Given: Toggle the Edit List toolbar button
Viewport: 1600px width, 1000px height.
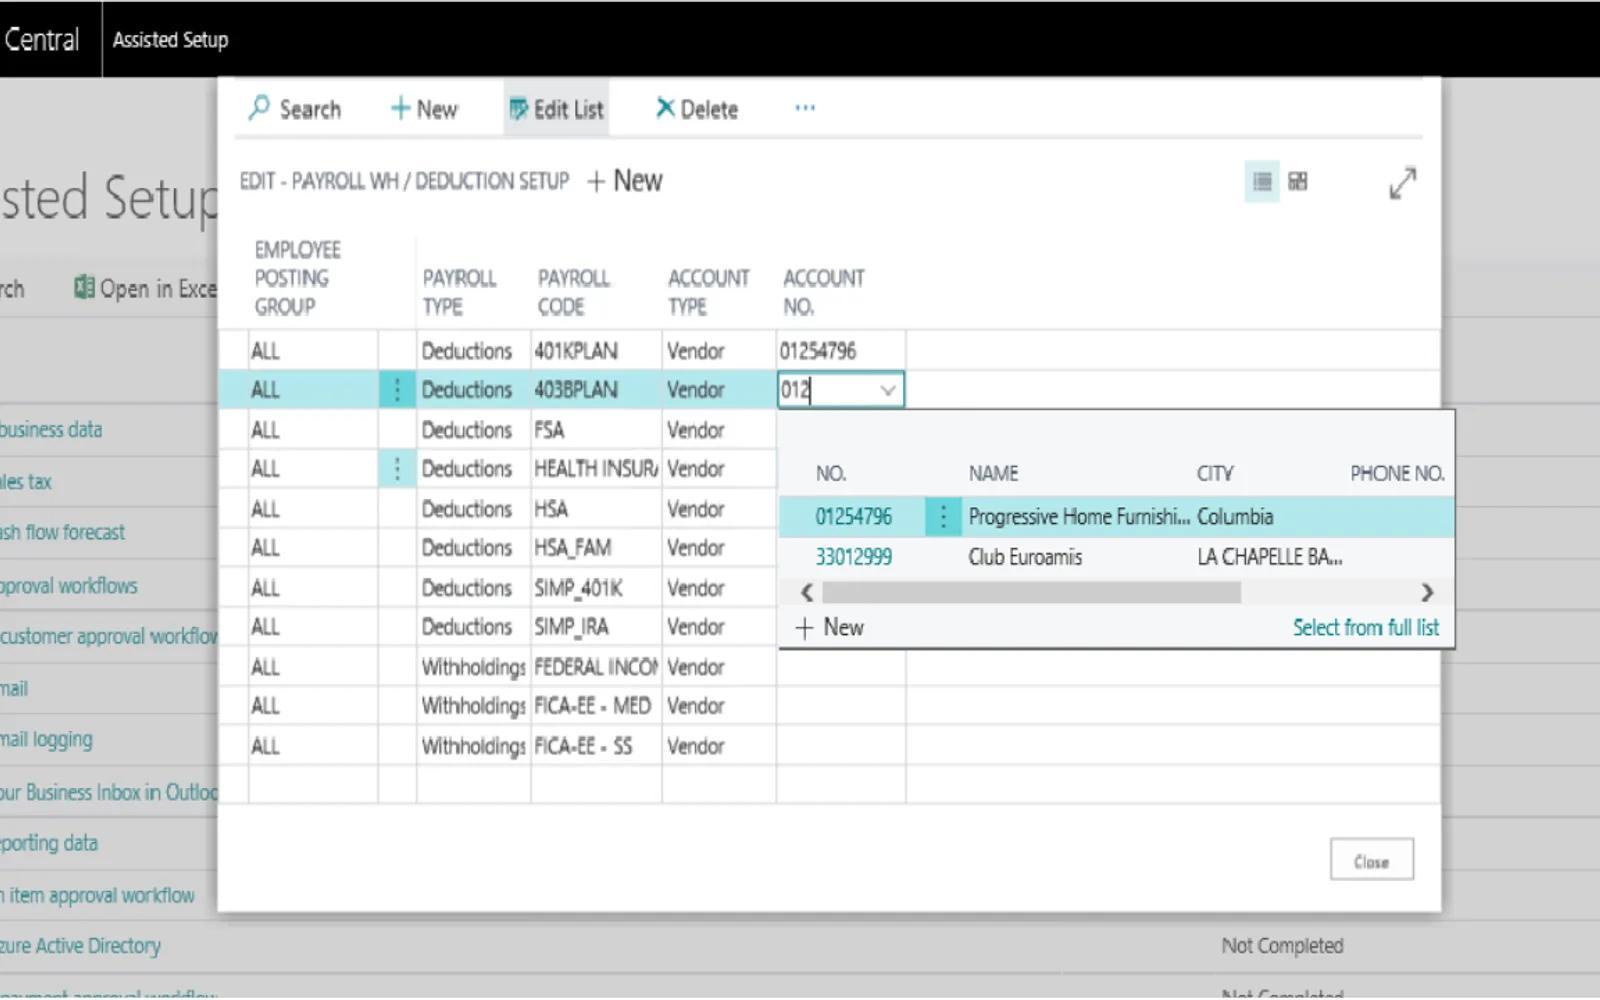Looking at the screenshot, I should [x=556, y=109].
